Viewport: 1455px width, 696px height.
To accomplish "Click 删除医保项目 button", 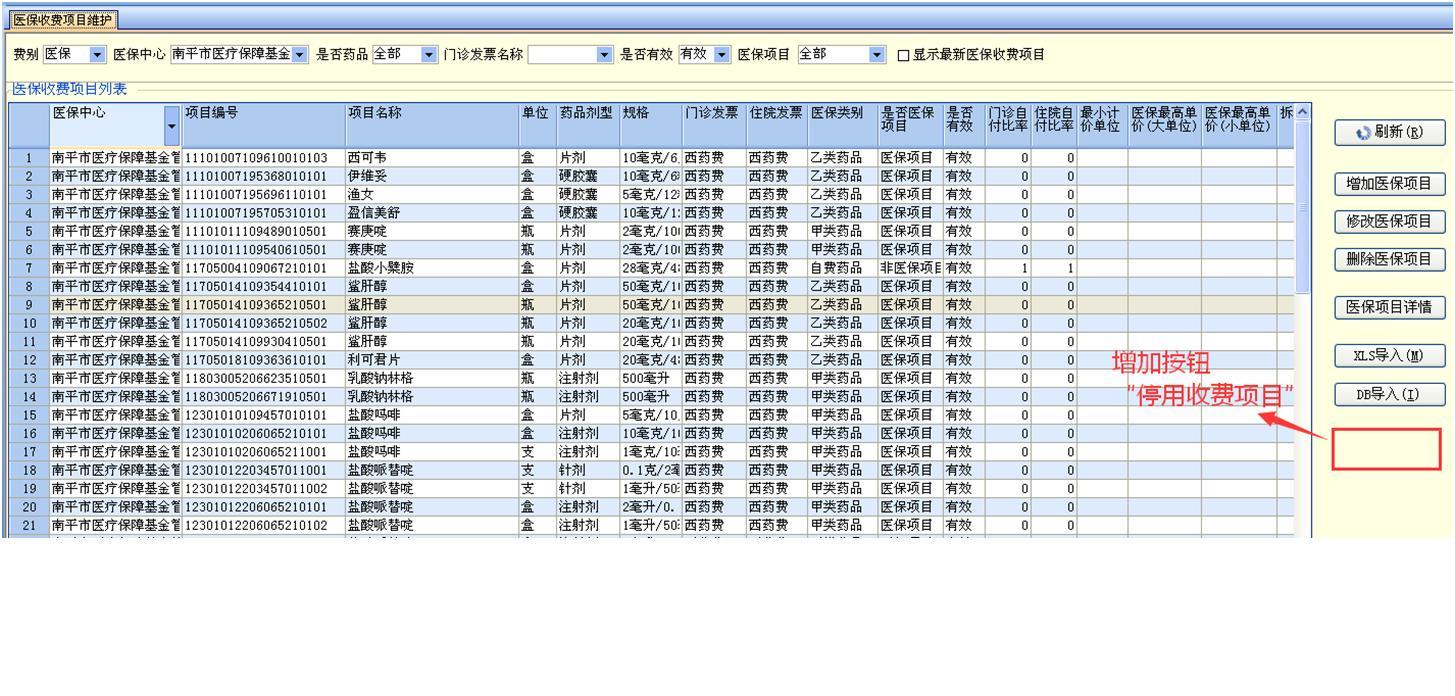I will pos(1391,259).
